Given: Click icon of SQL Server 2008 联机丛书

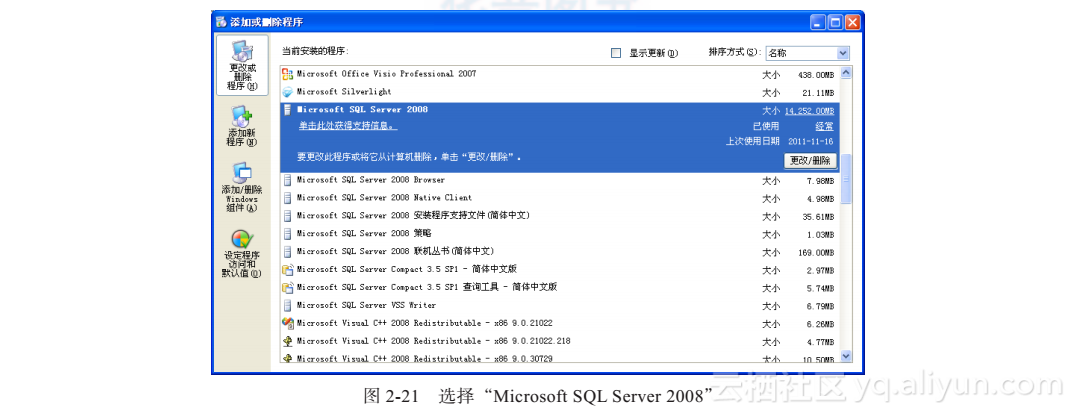Looking at the screenshot, I should (288, 252).
